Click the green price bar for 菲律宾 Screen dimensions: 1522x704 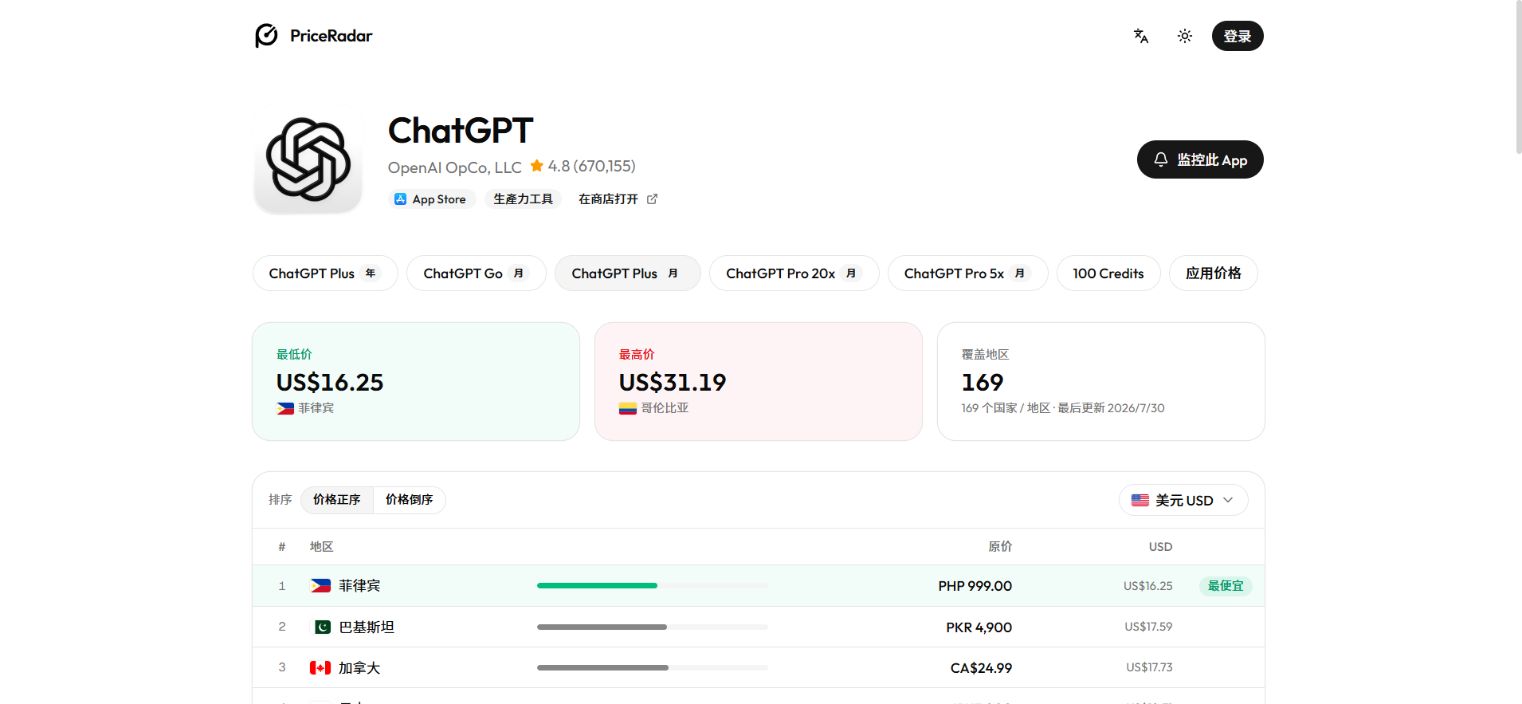click(597, 585)
